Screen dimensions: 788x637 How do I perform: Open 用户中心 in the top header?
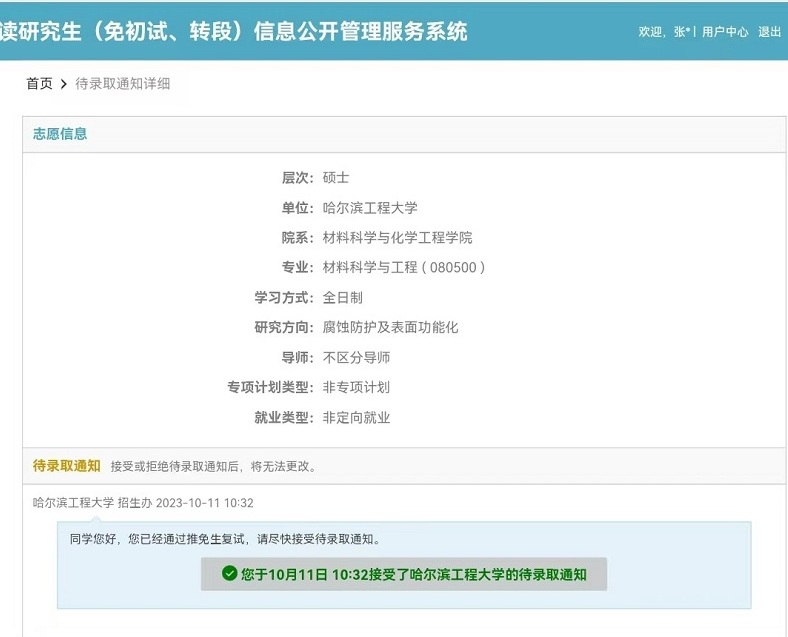point(725,32)
